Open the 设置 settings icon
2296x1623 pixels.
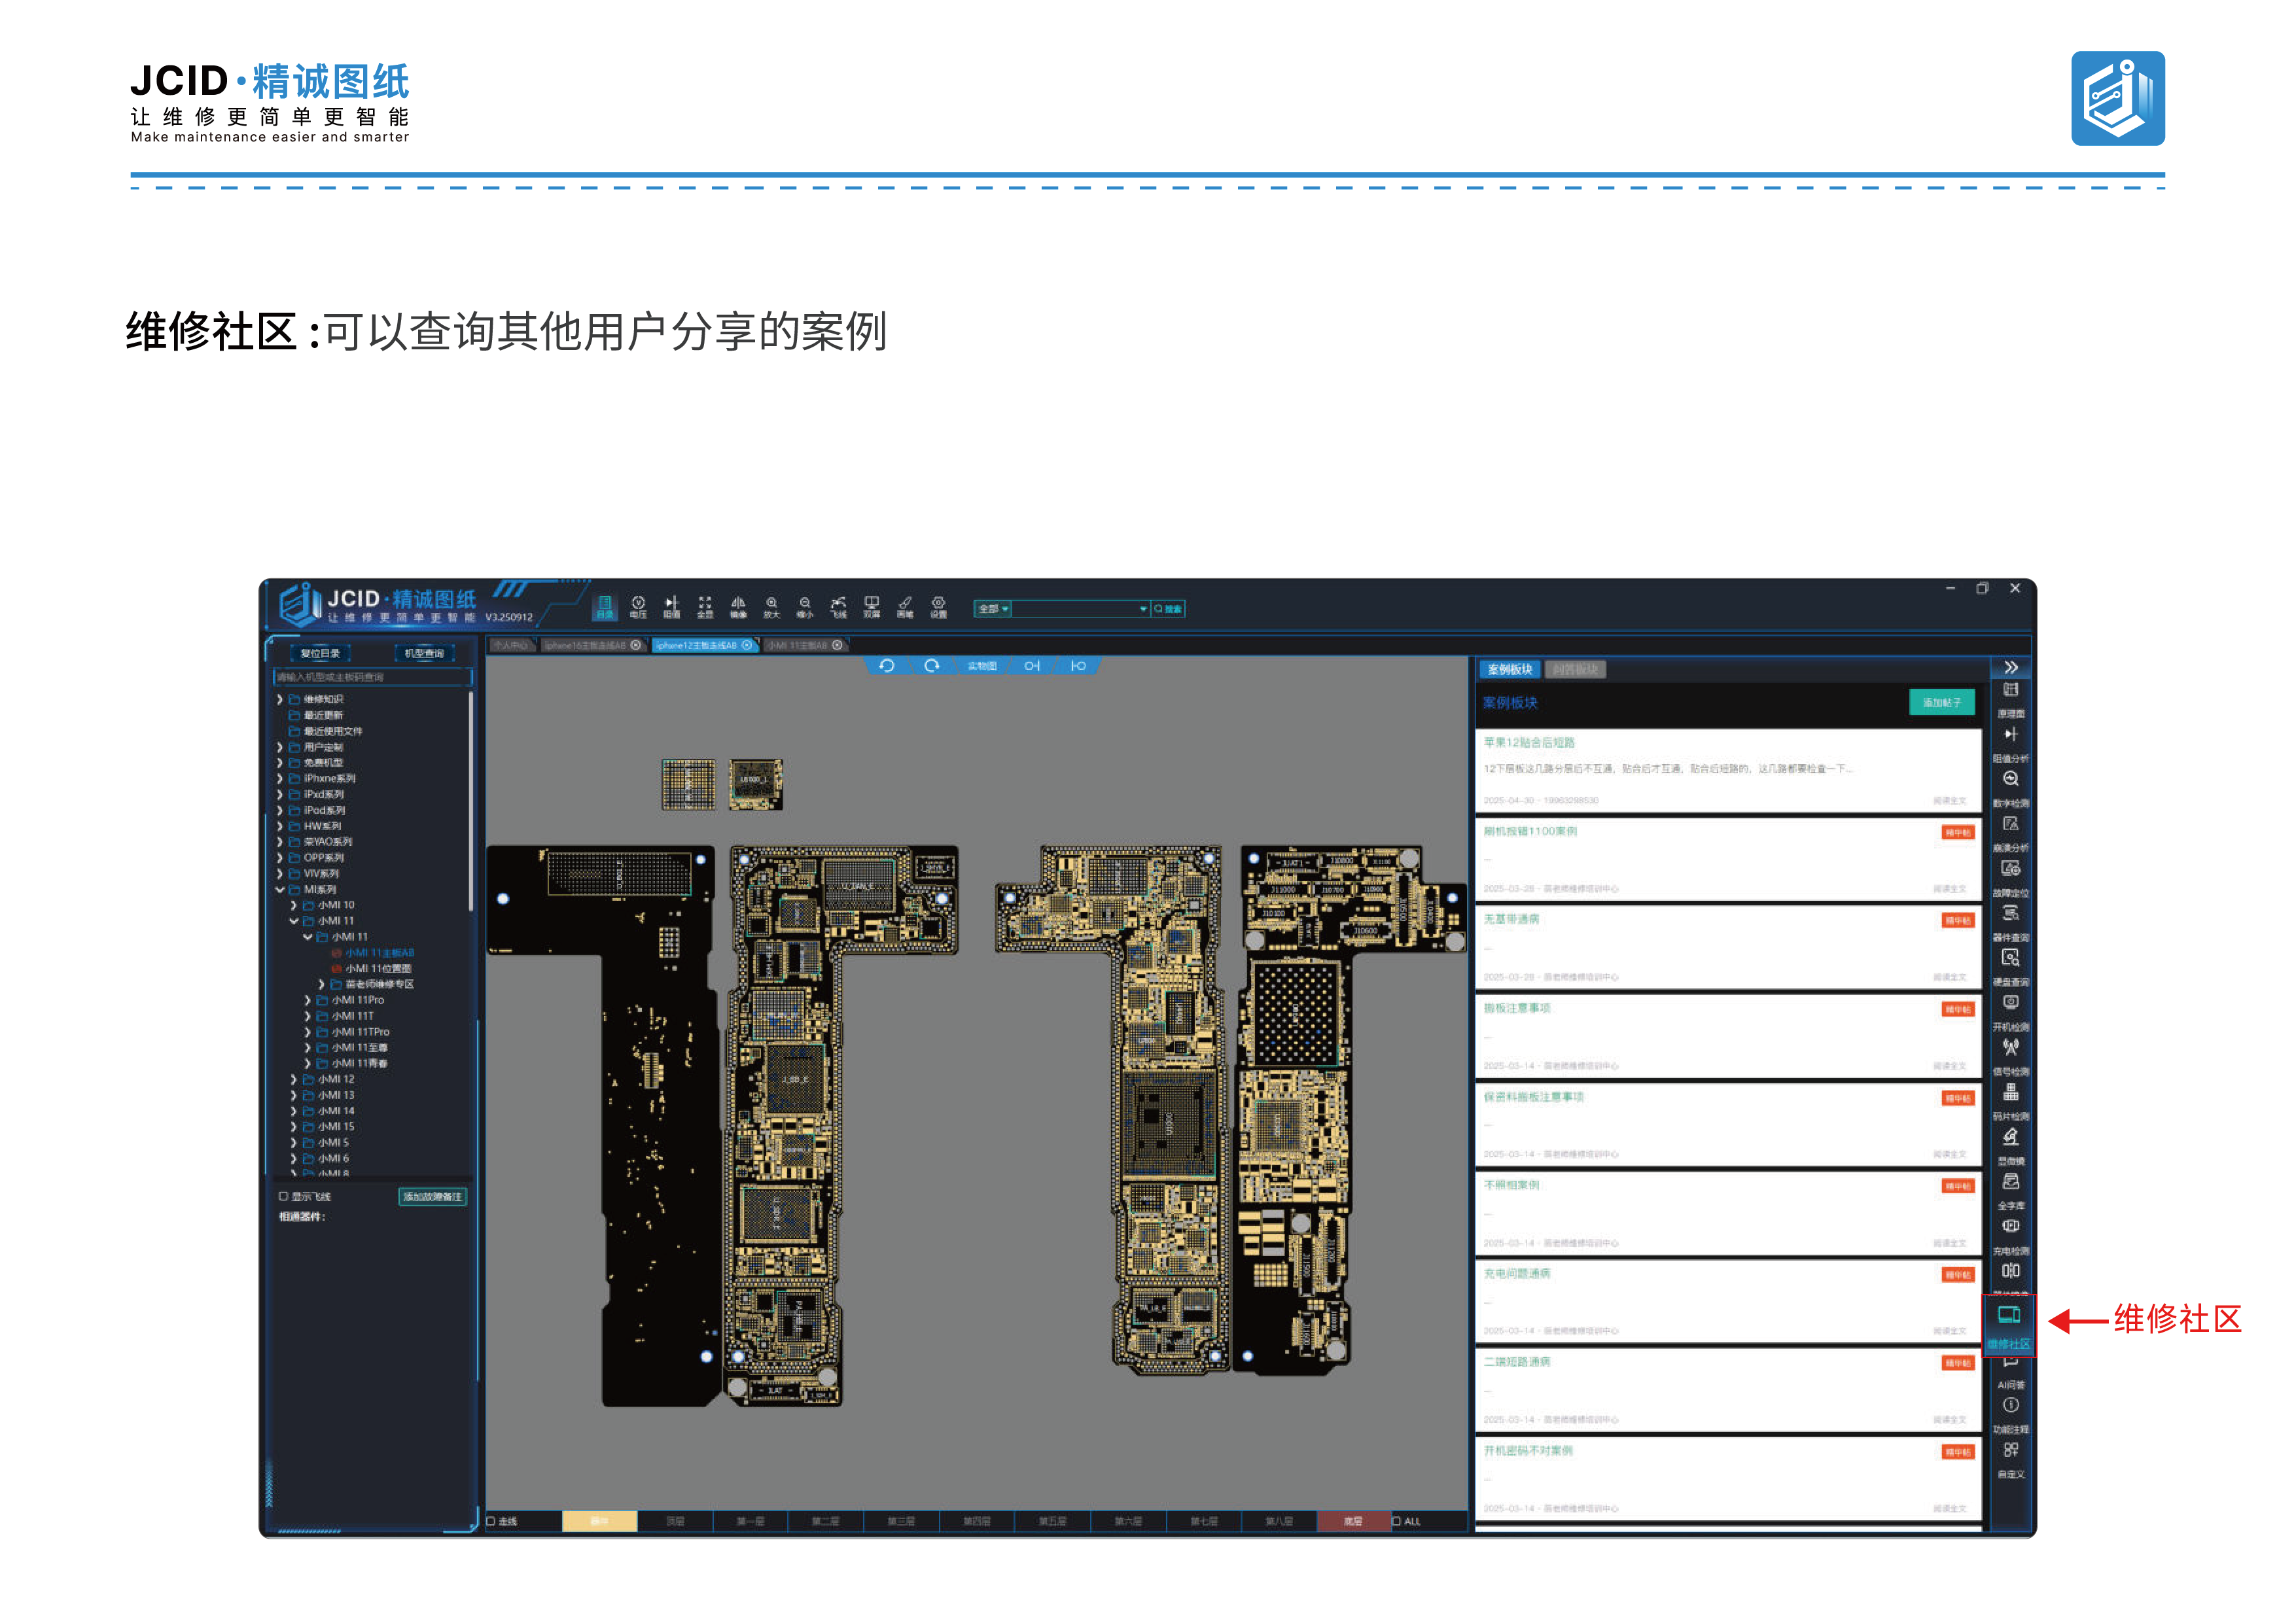point(939,607)
